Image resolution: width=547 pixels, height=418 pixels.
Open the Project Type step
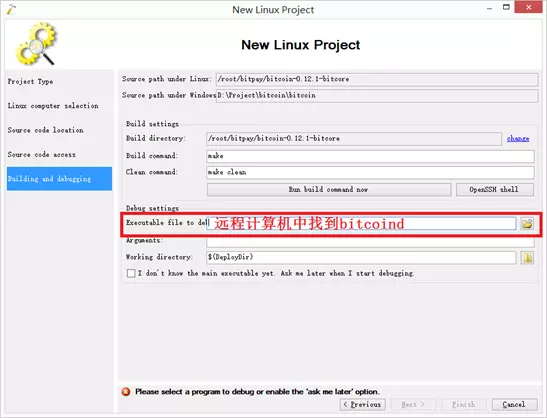(x=30, y=81)
